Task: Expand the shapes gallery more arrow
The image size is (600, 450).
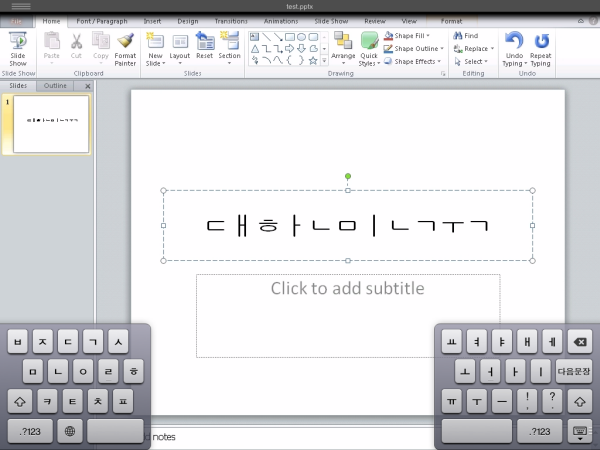Action: 324,60
